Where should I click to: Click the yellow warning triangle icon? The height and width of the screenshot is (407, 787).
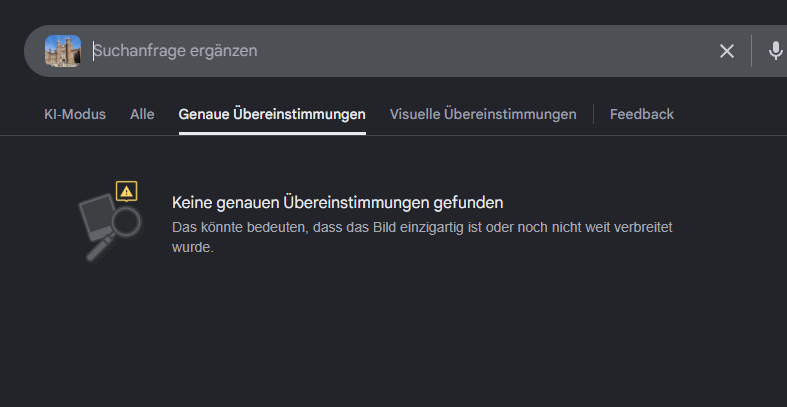click(126, 191)
